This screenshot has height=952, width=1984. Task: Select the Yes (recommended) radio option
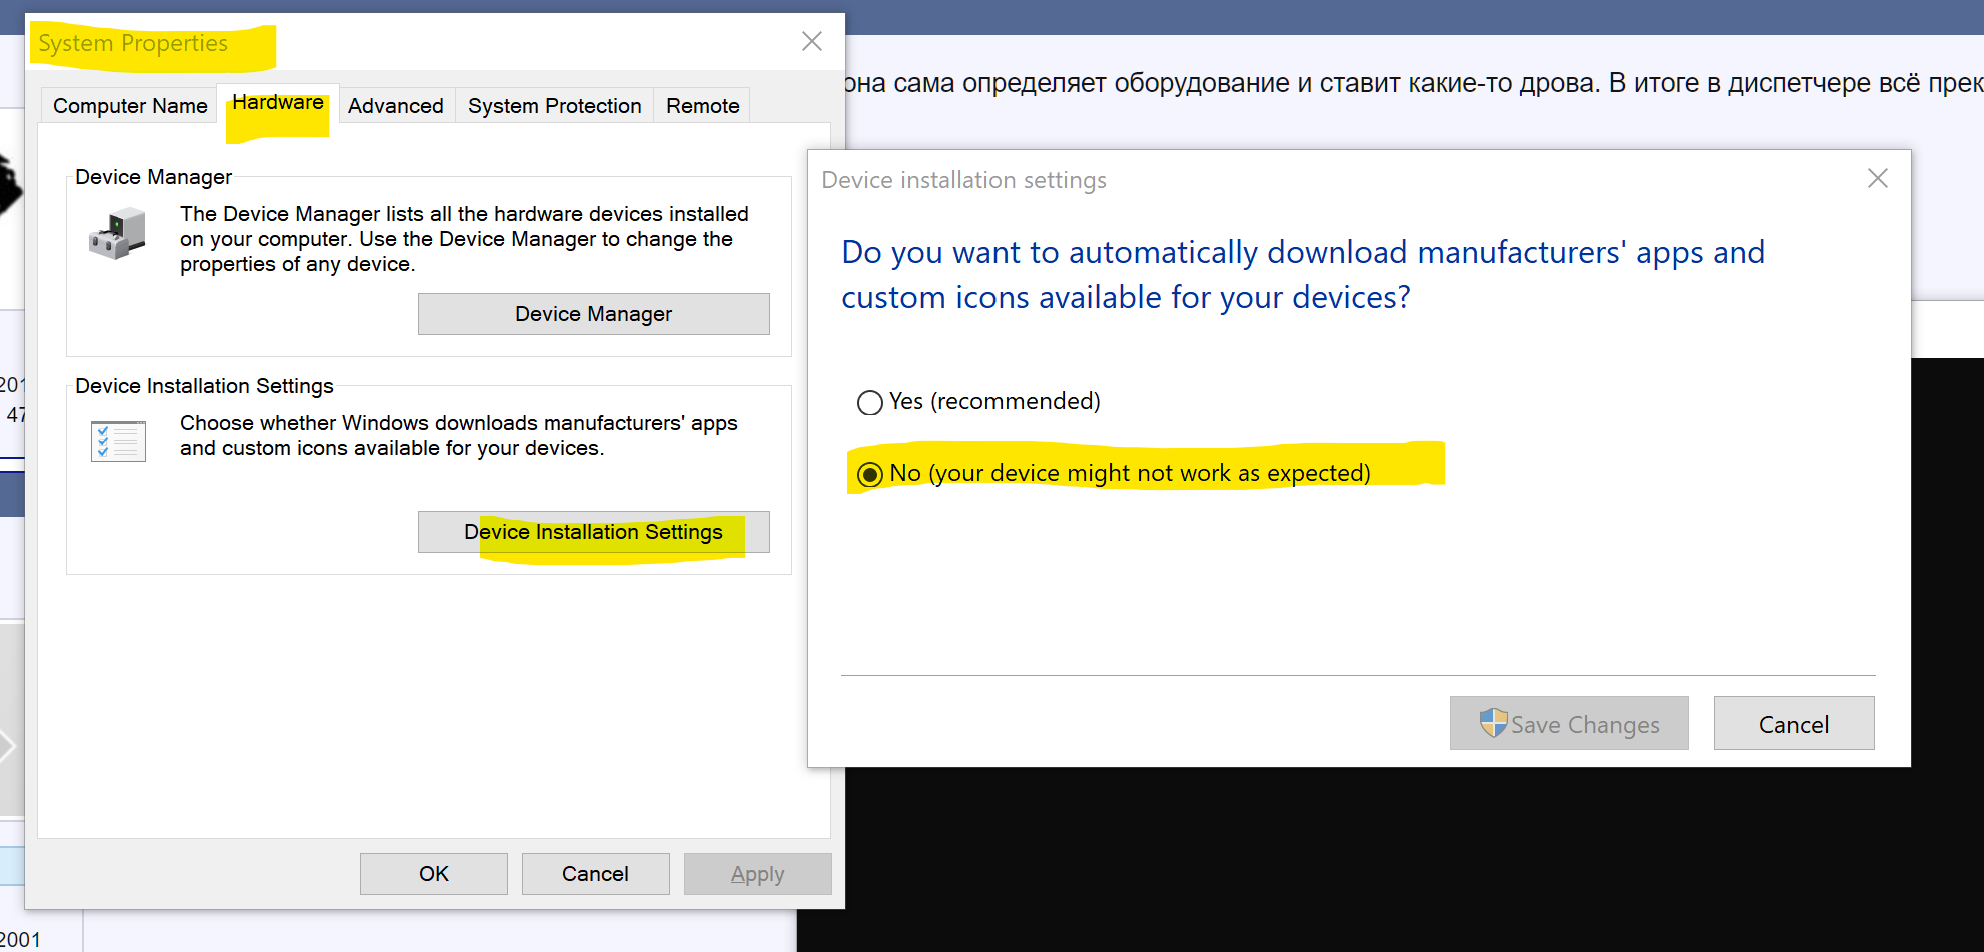870,402
